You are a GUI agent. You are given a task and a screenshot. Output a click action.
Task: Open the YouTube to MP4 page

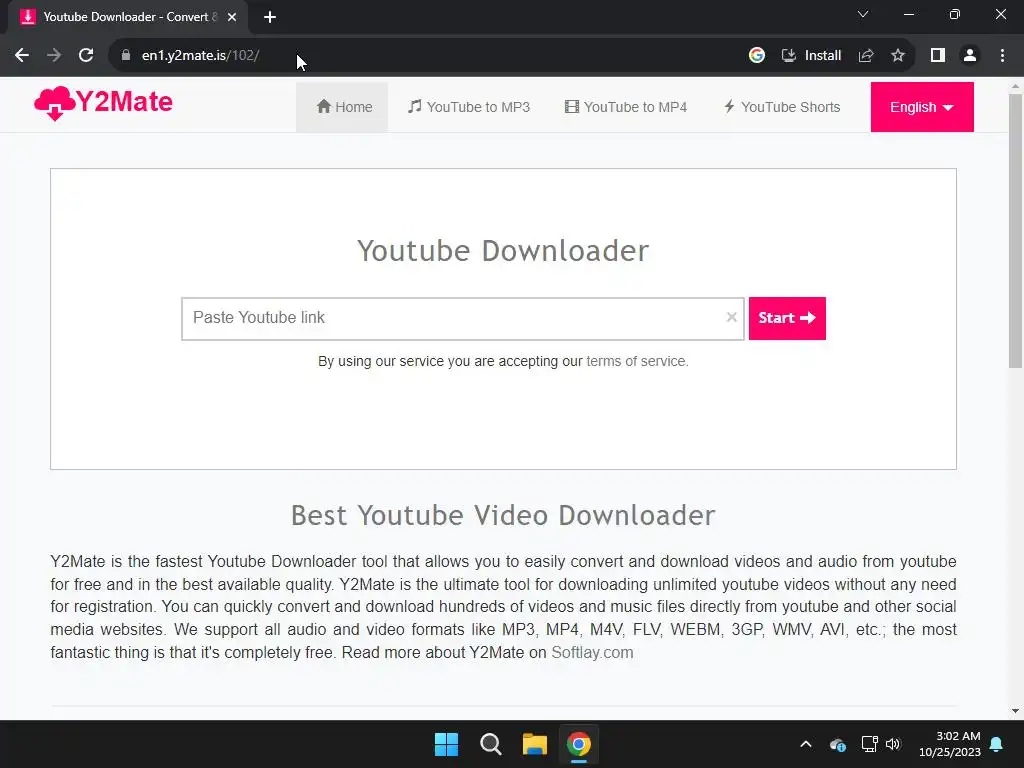[626, 107]
